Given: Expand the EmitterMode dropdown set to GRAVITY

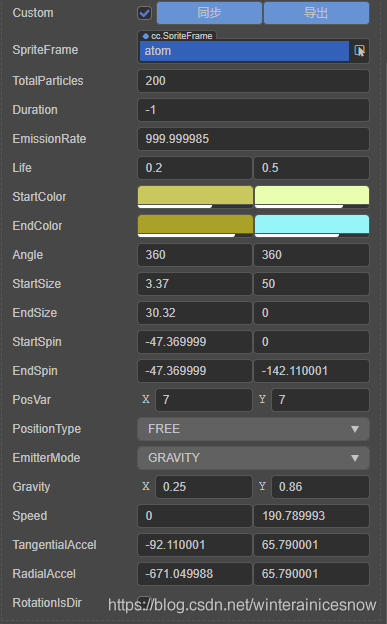Looking at the screenshot, I should (x=253, y=458).
